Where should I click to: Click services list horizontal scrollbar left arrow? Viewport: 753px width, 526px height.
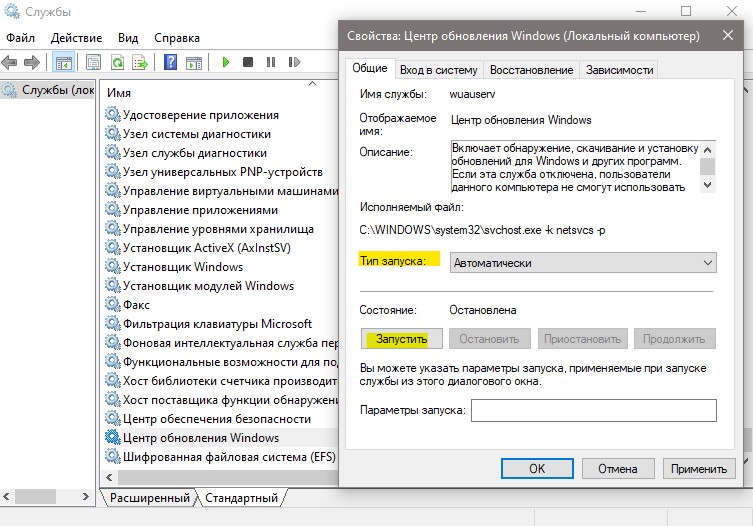[x=109, y=477]
